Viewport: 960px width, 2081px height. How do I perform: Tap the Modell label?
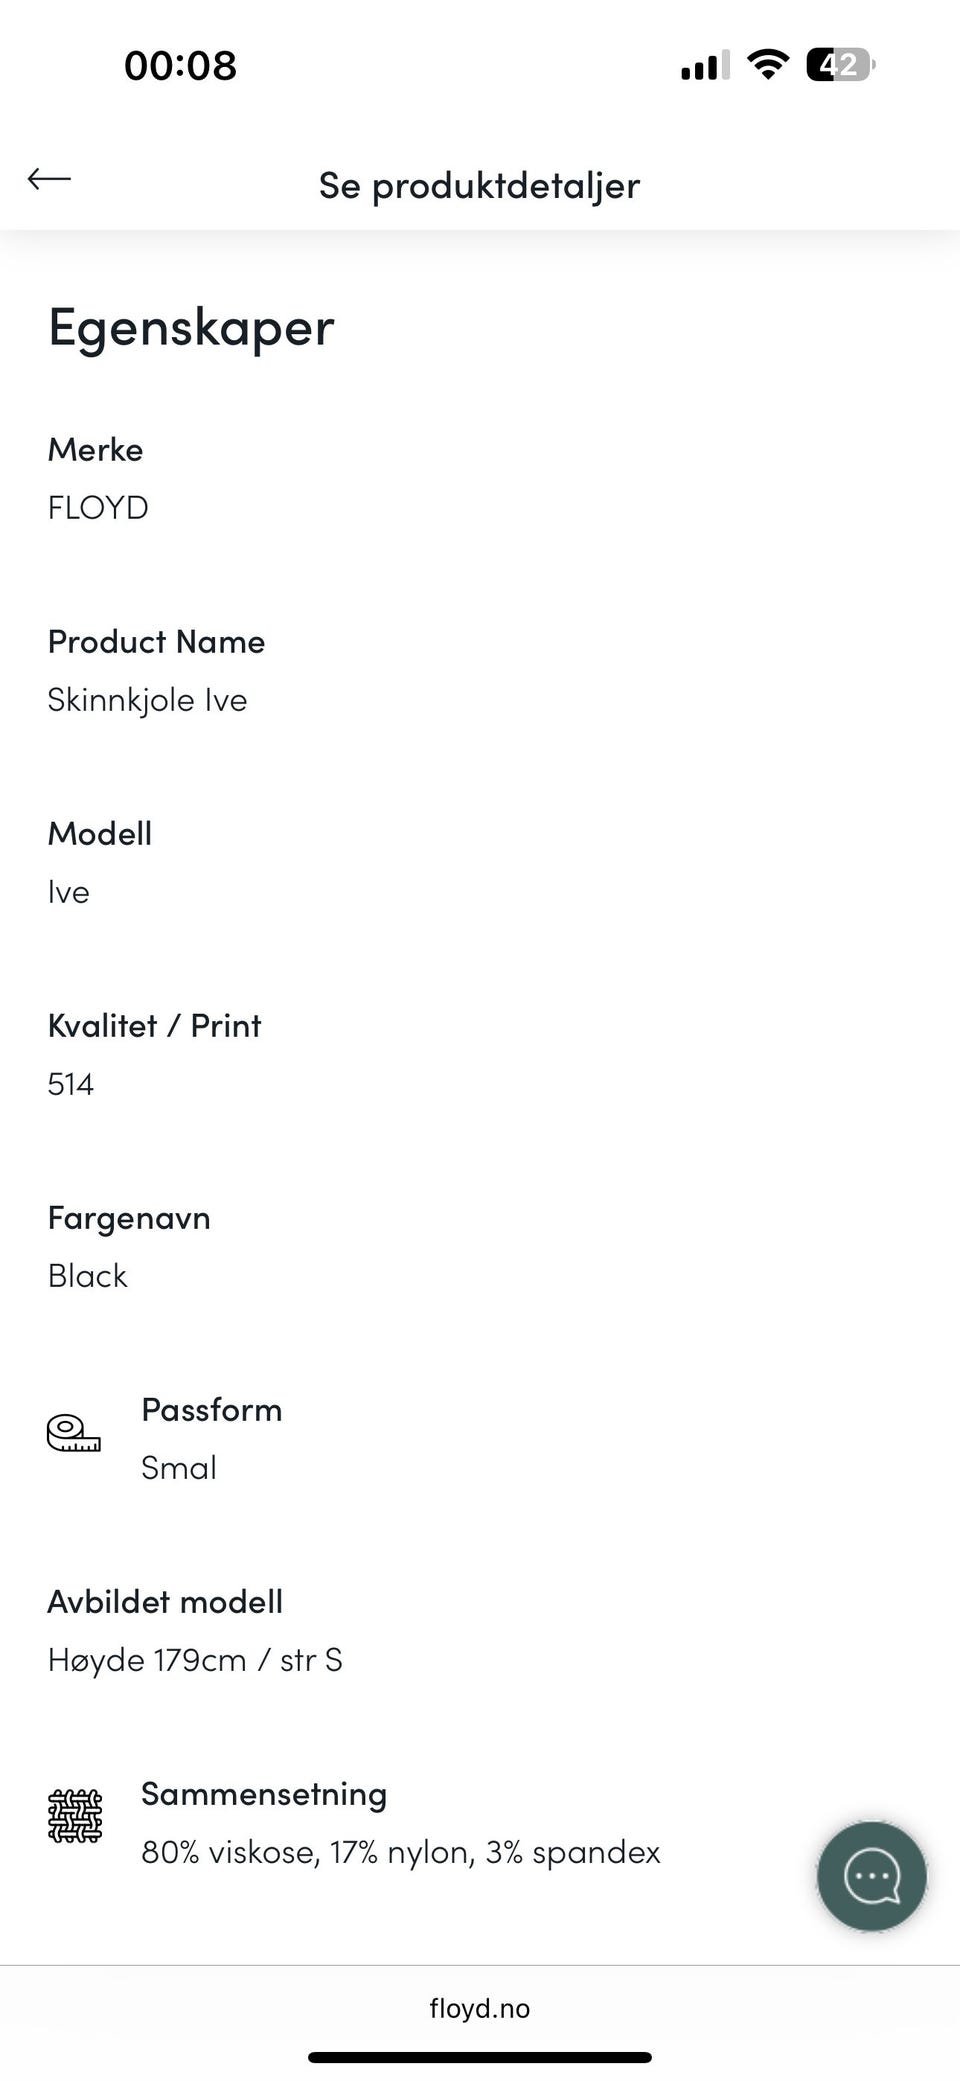(100, 833)
